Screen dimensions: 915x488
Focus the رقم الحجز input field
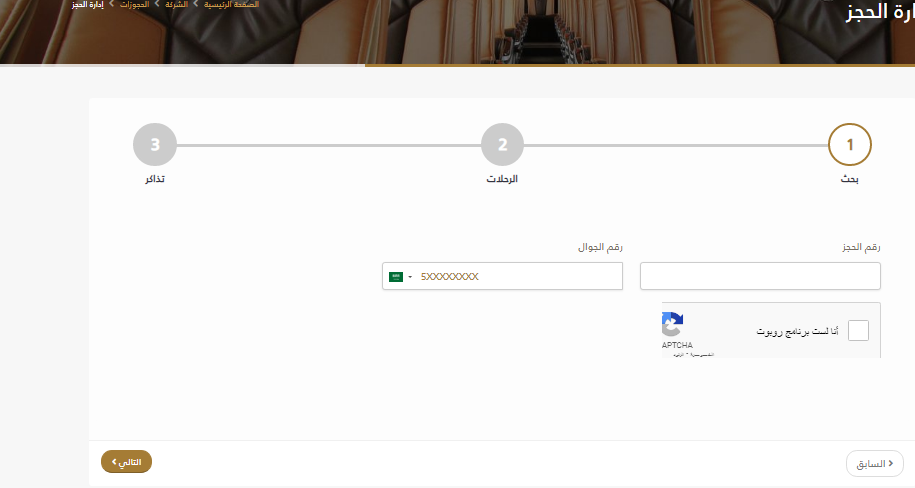coord(760,276)
